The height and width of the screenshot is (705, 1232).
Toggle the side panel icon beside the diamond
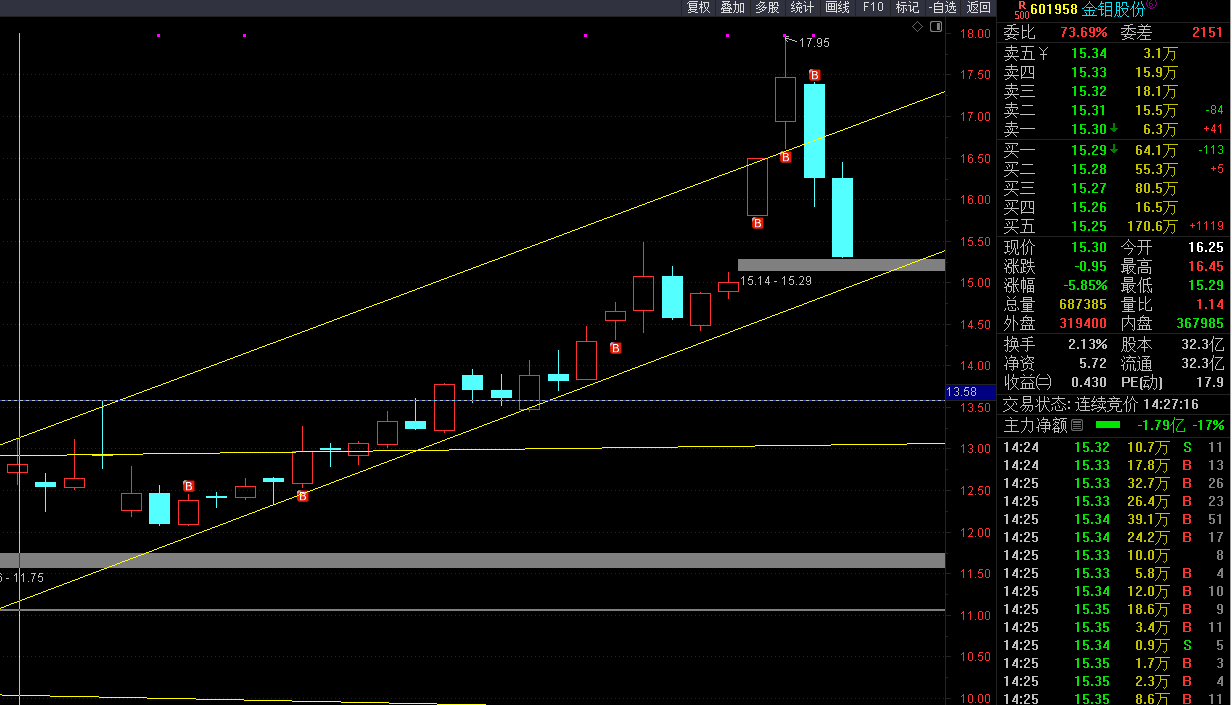click(936, 27)
